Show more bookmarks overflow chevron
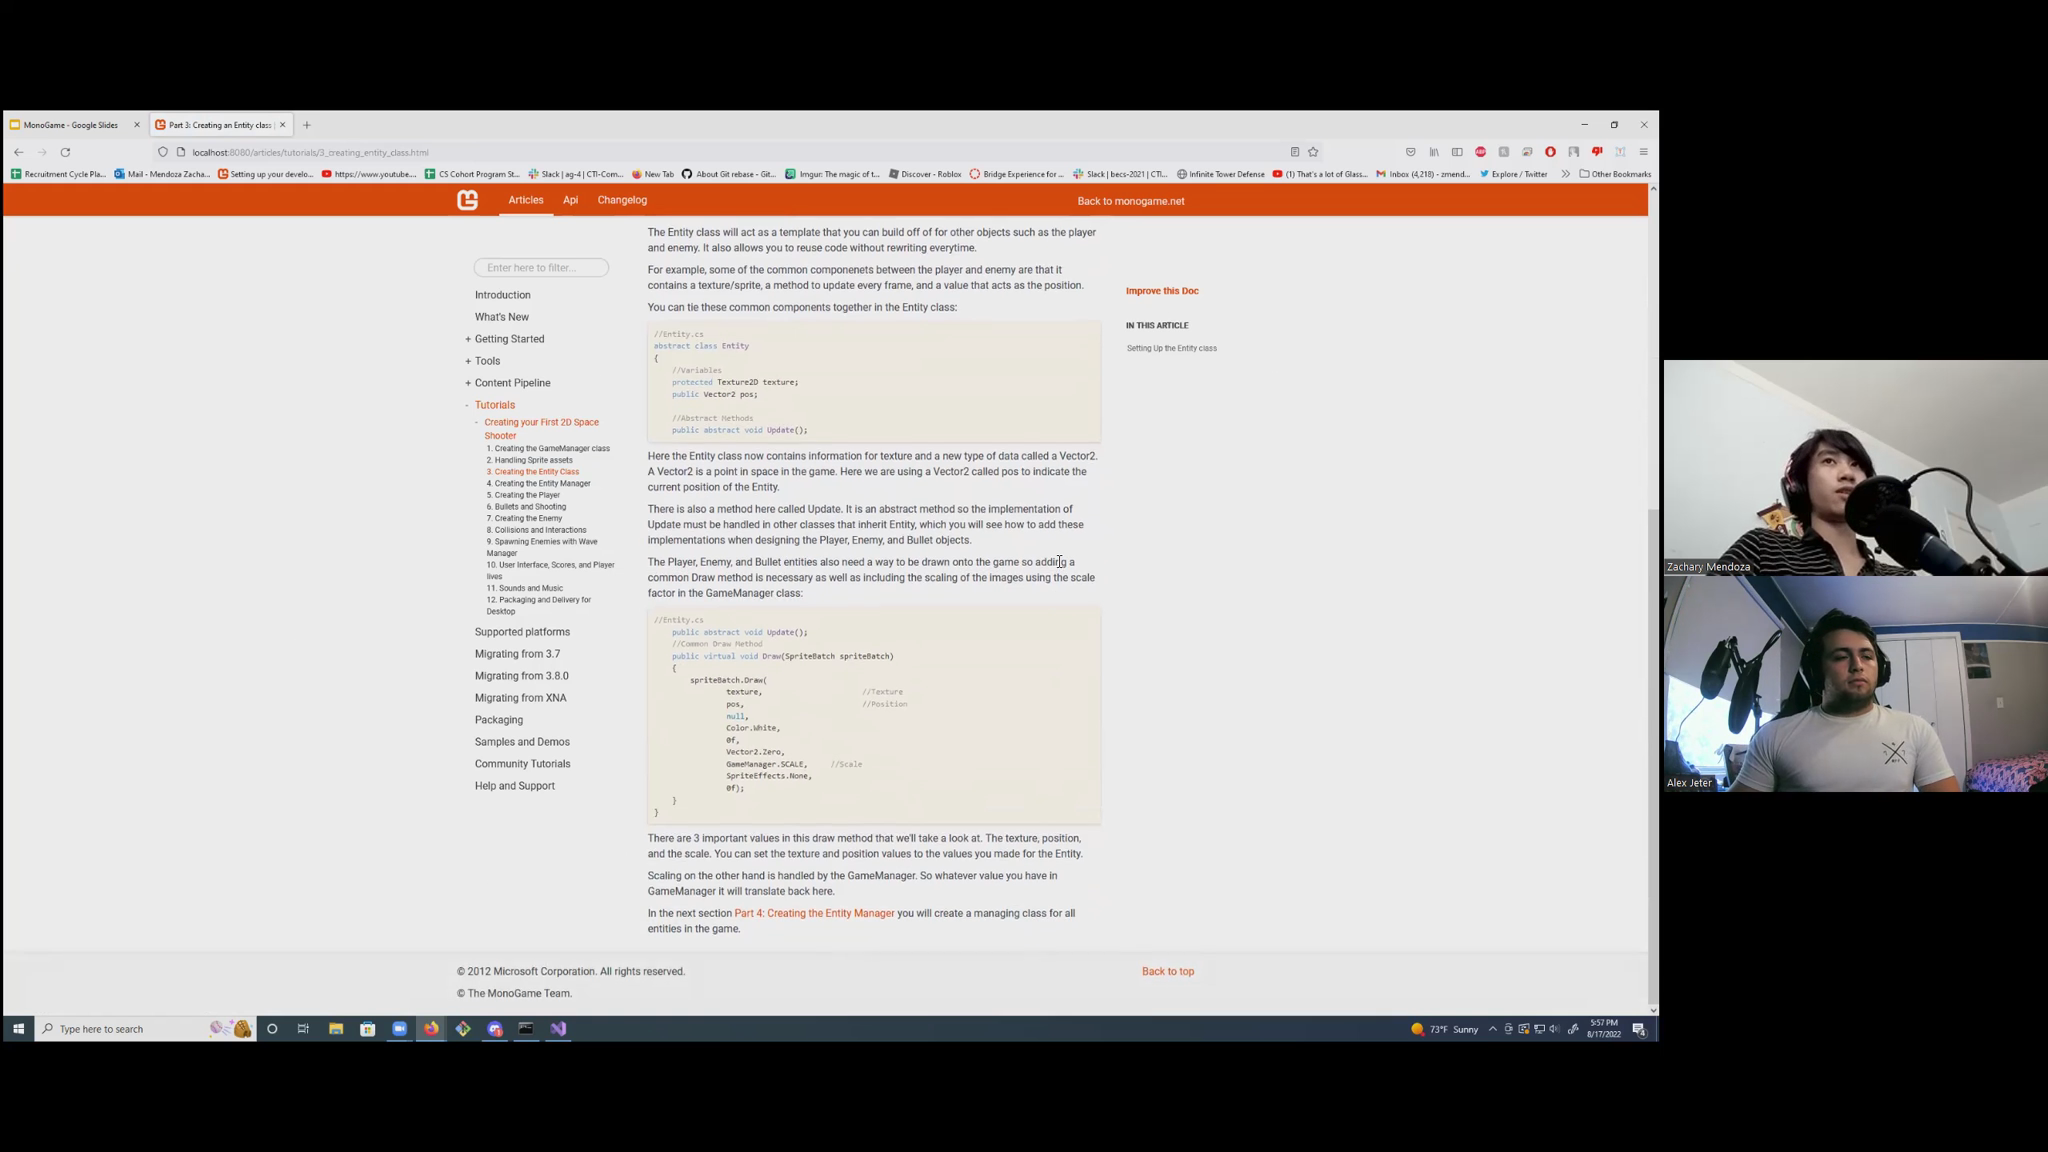Viewport: 2048px width, 1152px height. 1565,174
